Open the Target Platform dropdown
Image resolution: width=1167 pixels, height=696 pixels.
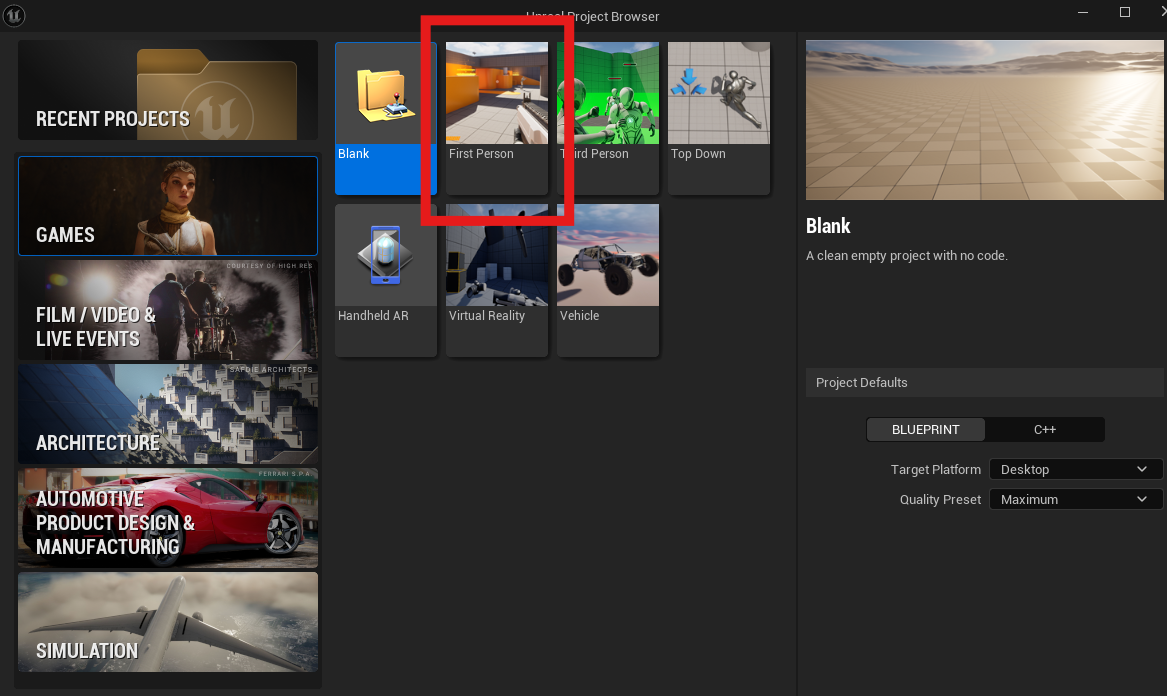pyautogui.click(x=1075, y=469)
